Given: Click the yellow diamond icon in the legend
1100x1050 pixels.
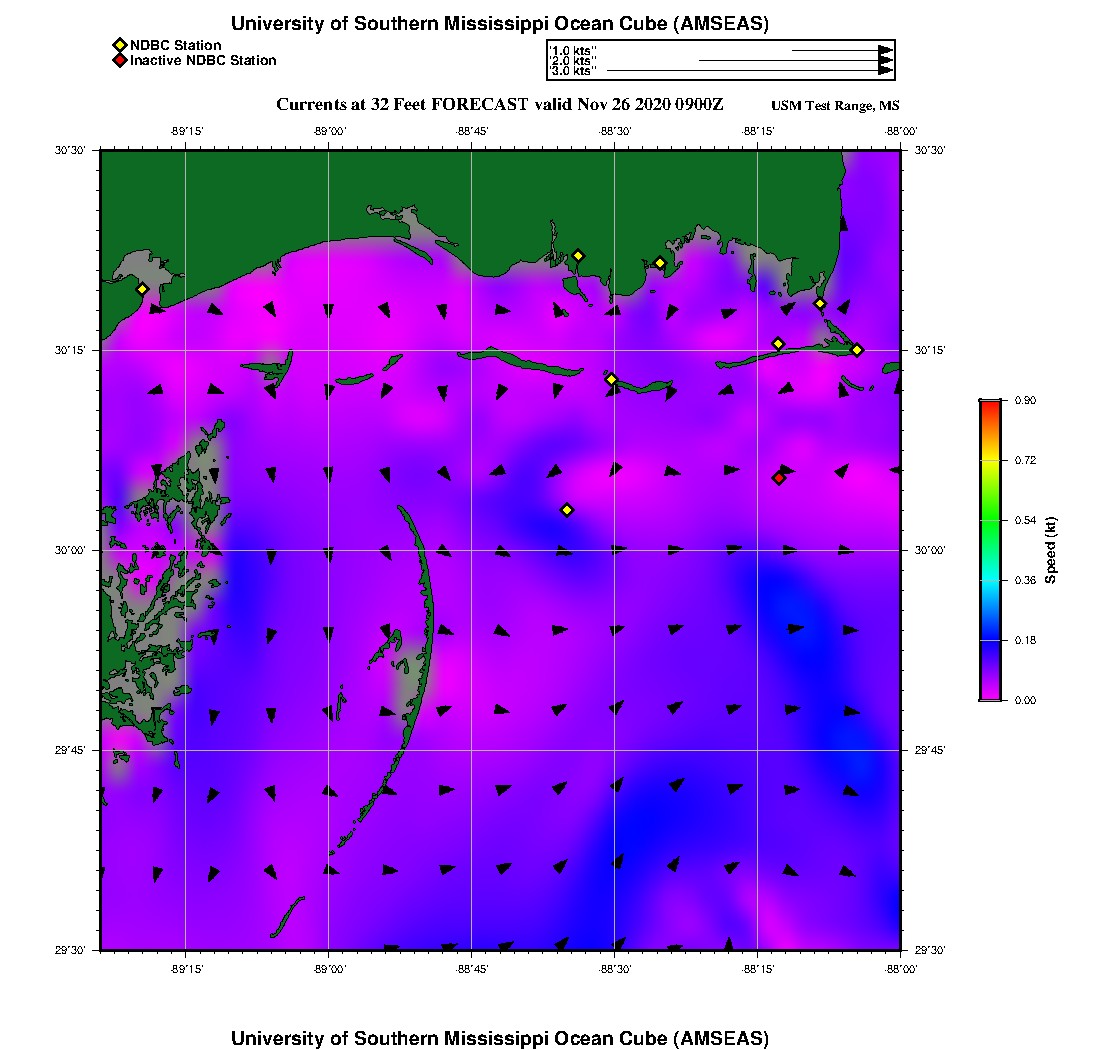Looking at the screenshot, I should point(119,45).
